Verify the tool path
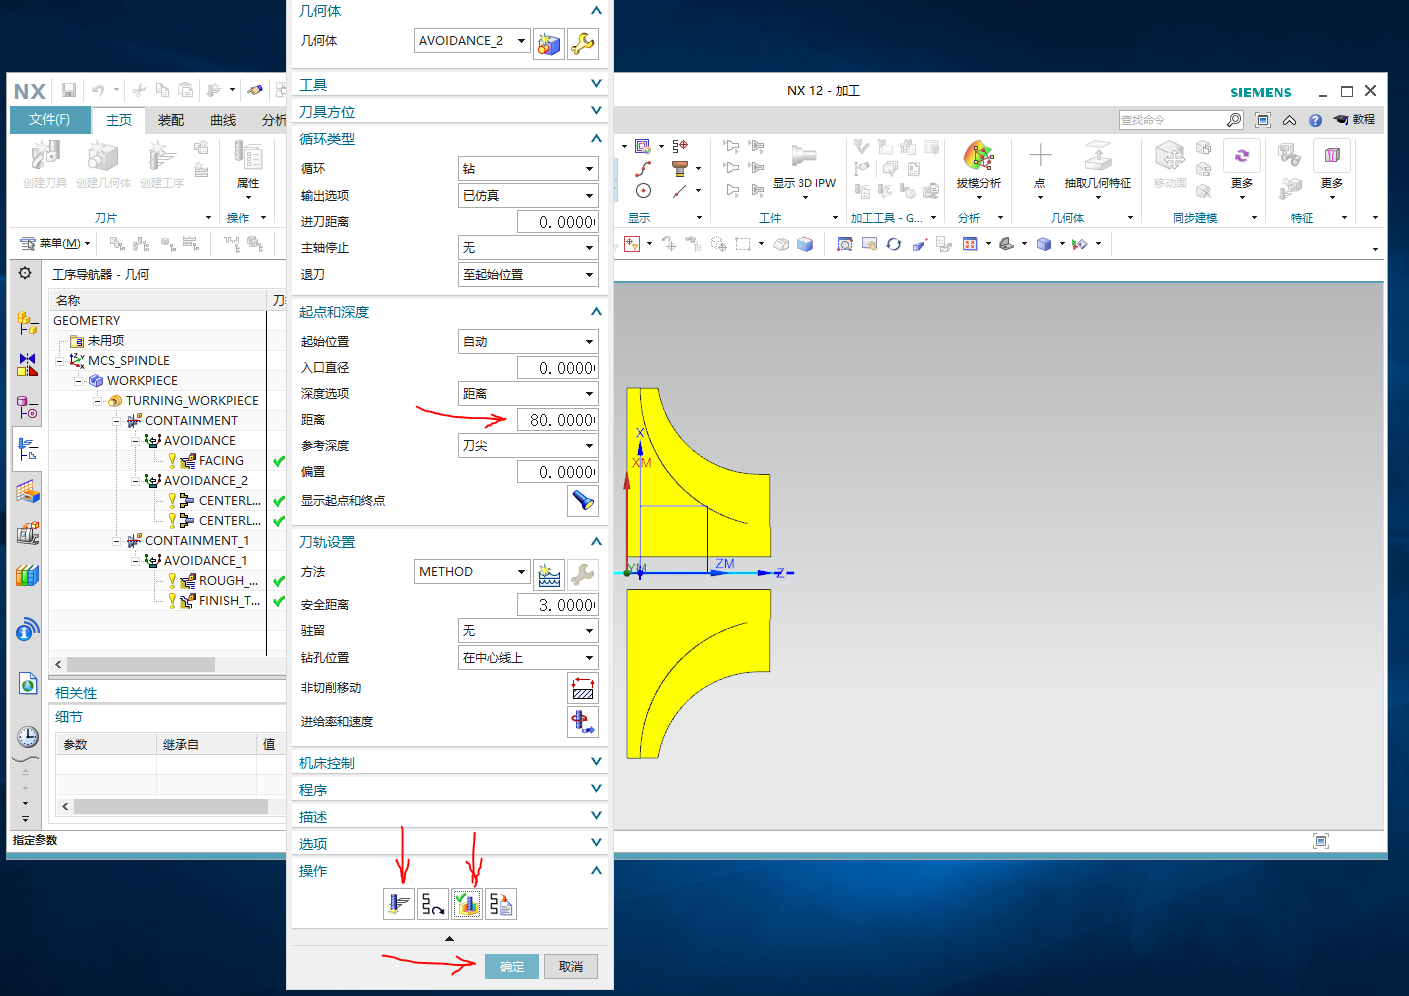The height and width of the screenshot is (996, 1409). [467, 904]
